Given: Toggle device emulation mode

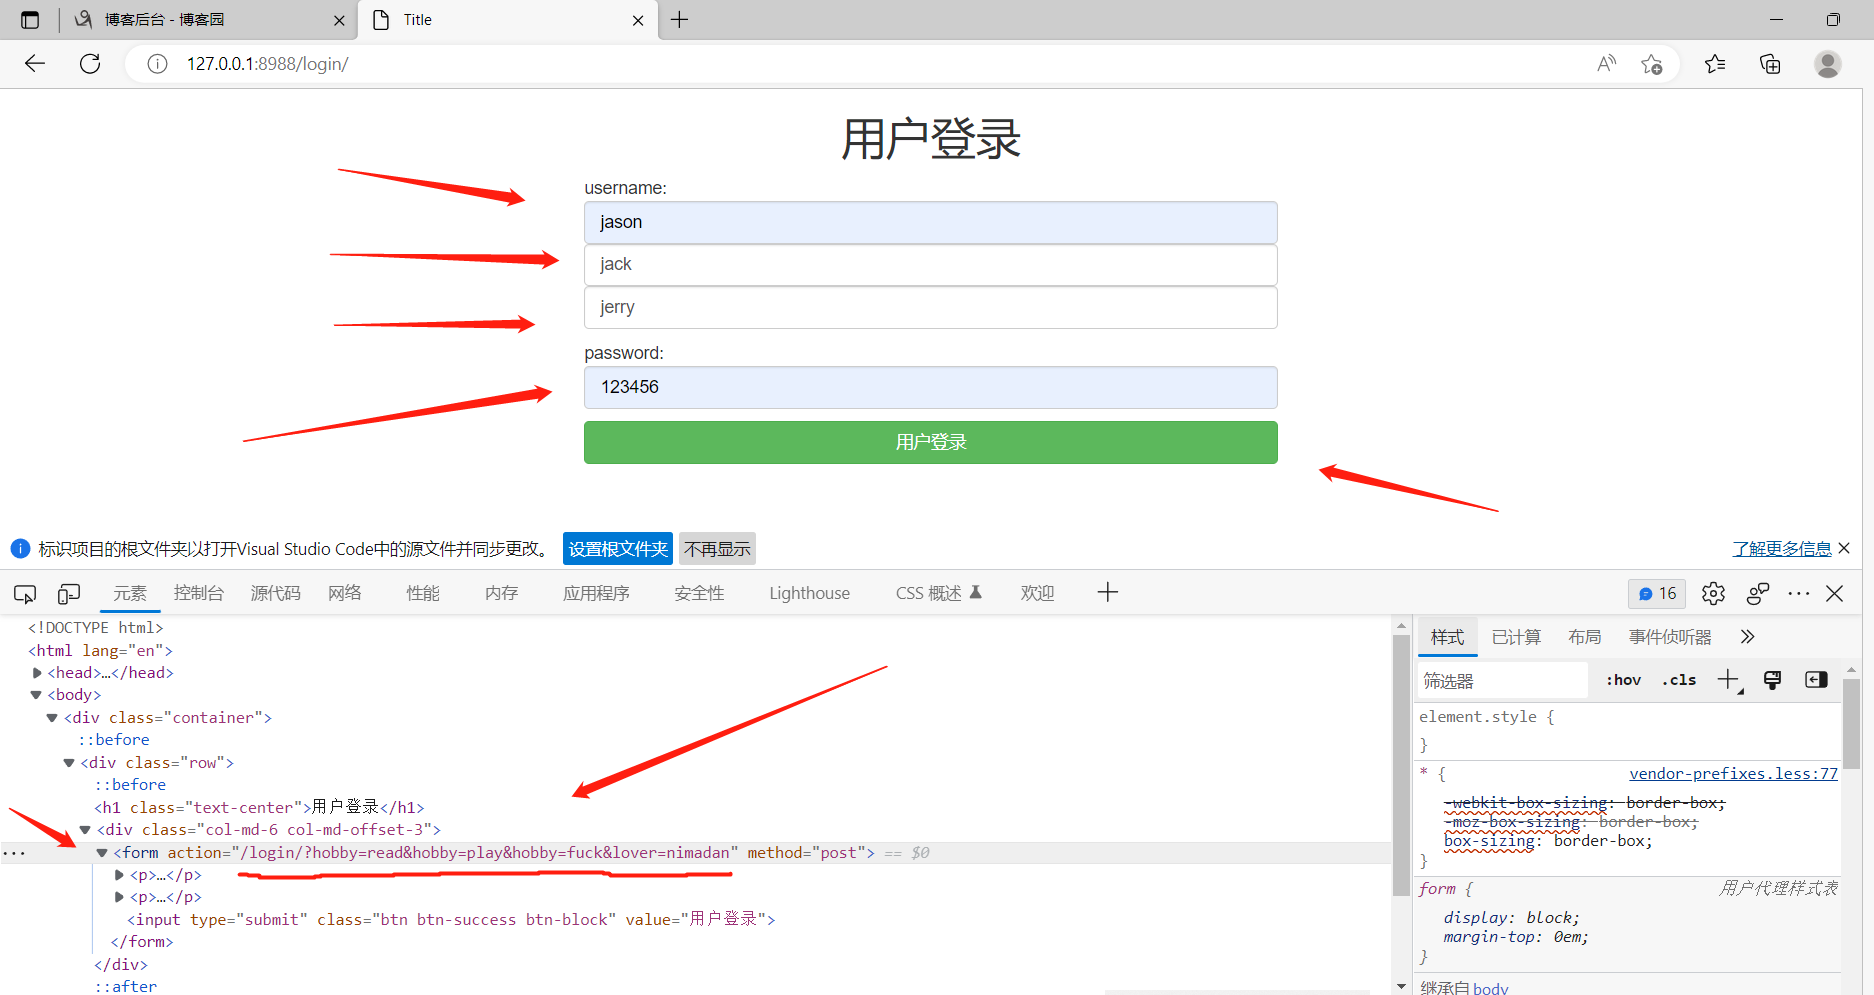Looking at the screenshot, I should click(69, 594).
